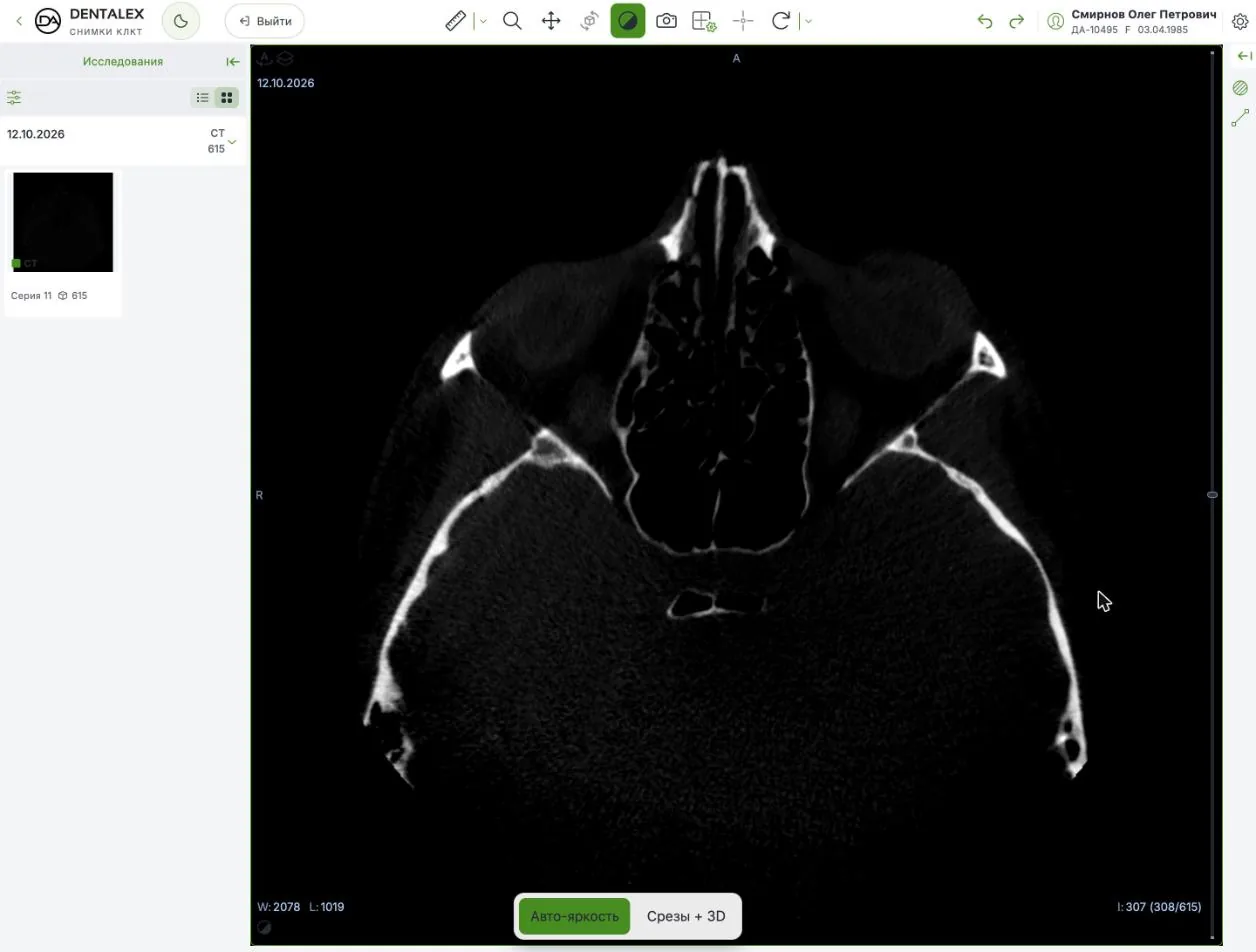Select the Серия 11 CT thumbnail
The image size is (1256, 952).
(x=63, y=222)
